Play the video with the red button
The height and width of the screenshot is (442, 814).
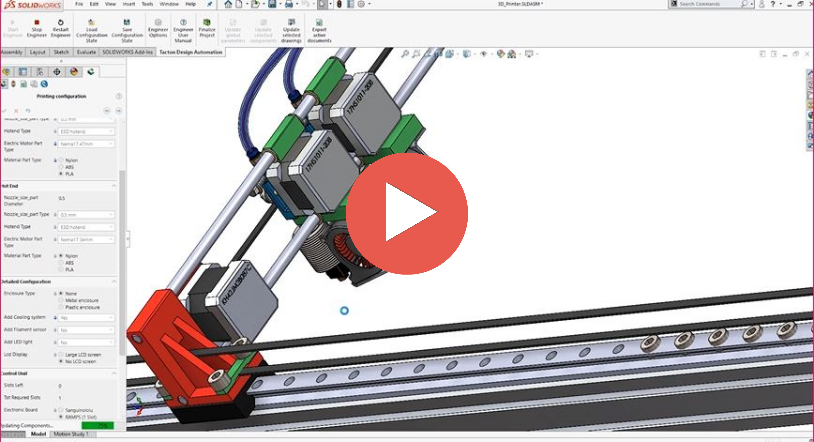pos(407,213)
